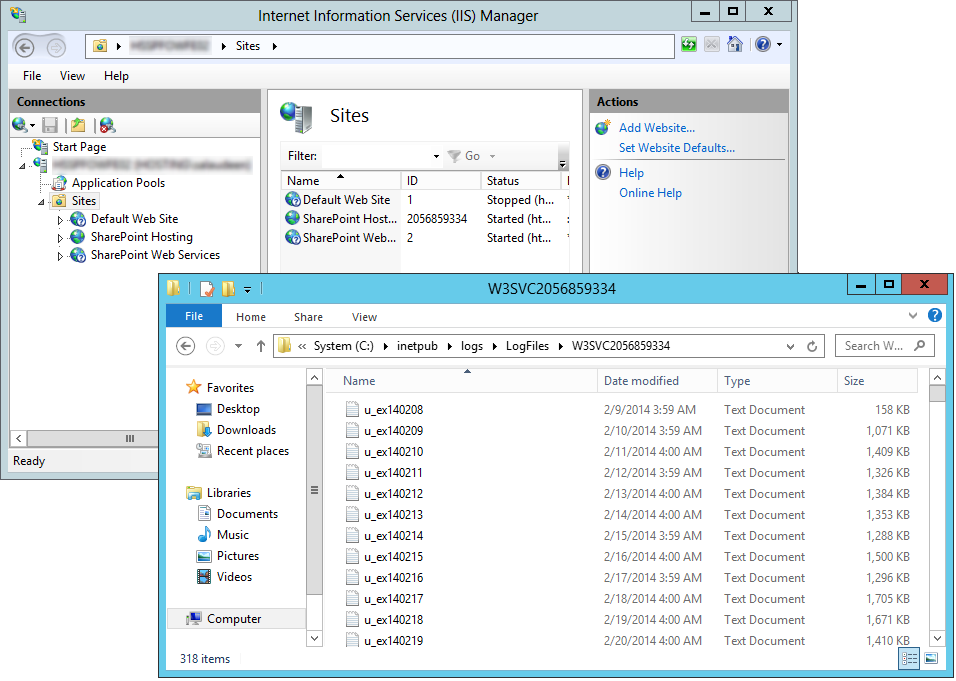This screenshot has width=956, height=681.
Task: Select Music under Libraries
Action: [233, 535]
